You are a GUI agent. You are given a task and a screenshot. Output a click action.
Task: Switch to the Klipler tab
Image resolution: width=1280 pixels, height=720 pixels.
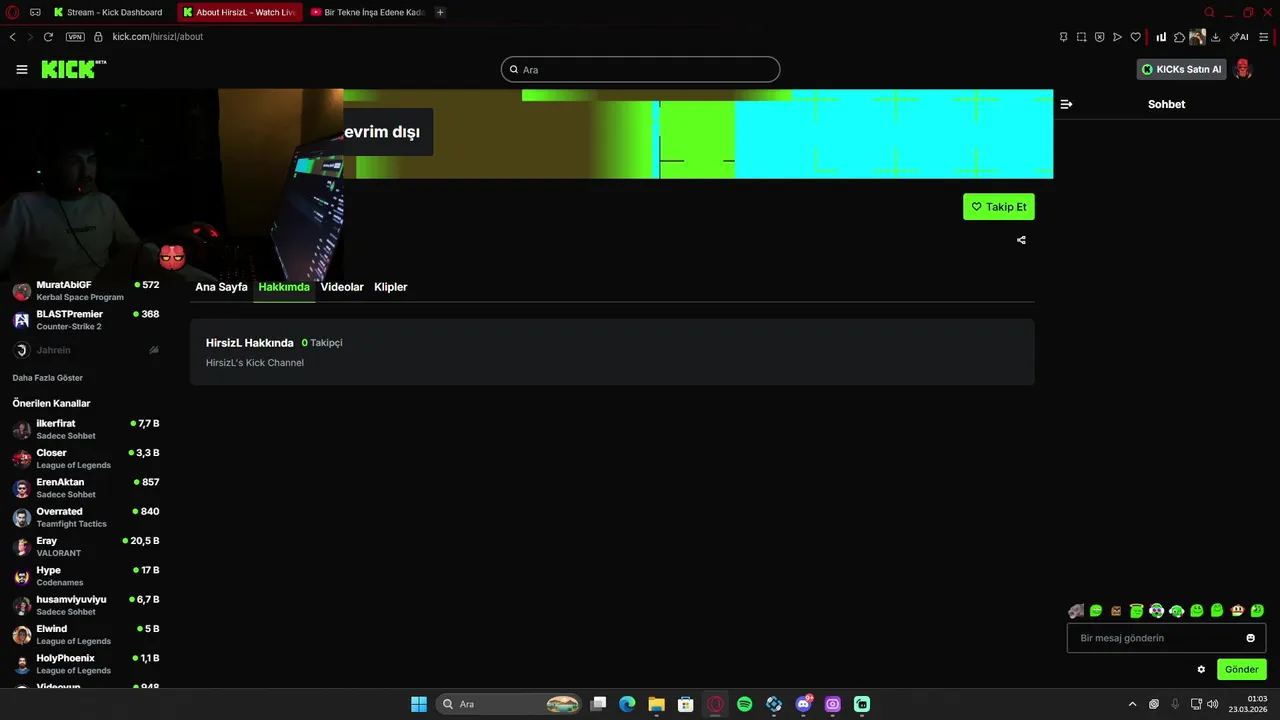pos(390,287)
